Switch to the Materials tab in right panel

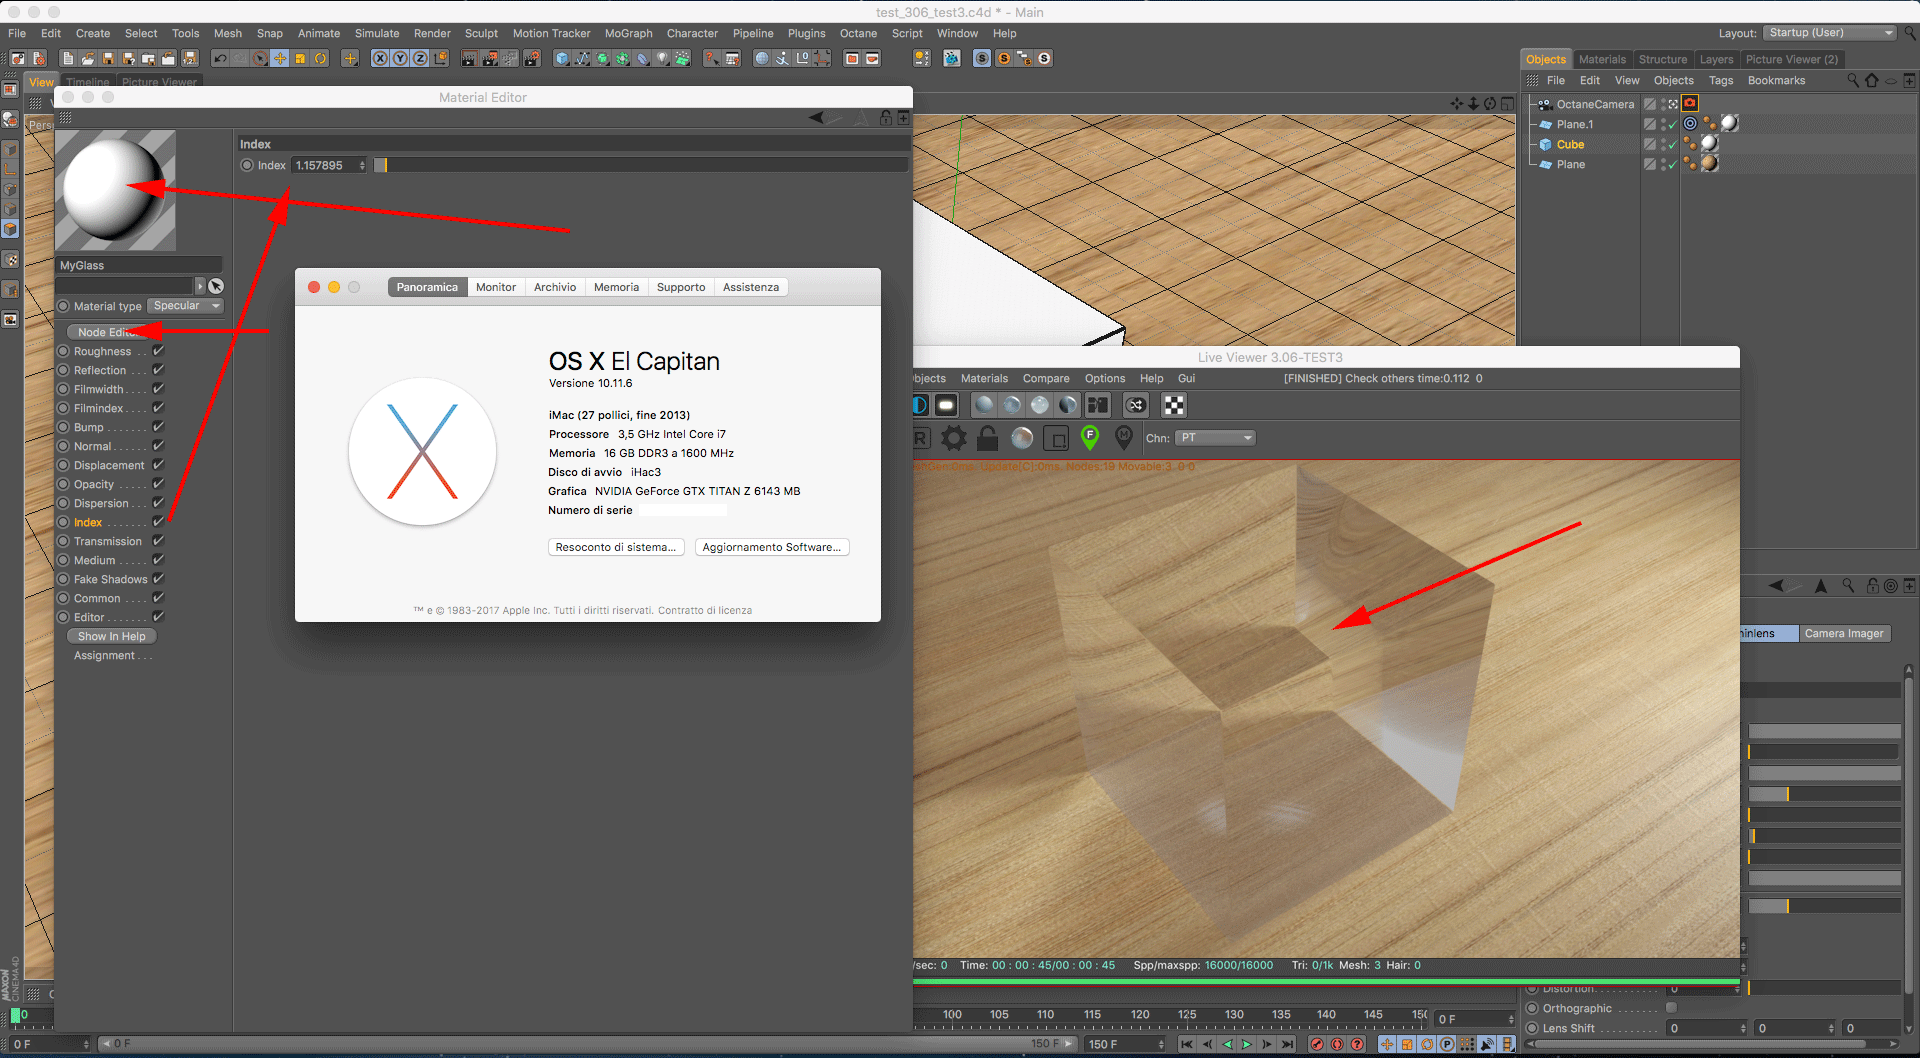(x=1602, y=60)
